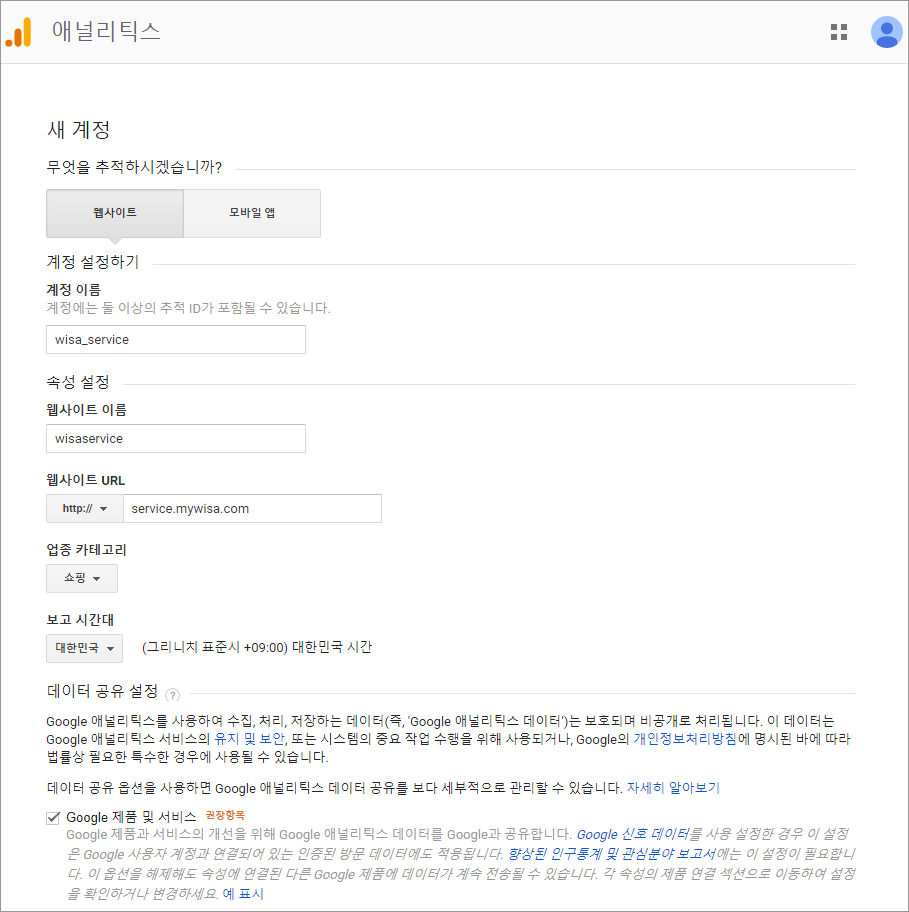This screenshot has height=912, width=909.
Task: Click the 자세히 알아보기 link
Action: pyautogui.click(x=673, y=788)
